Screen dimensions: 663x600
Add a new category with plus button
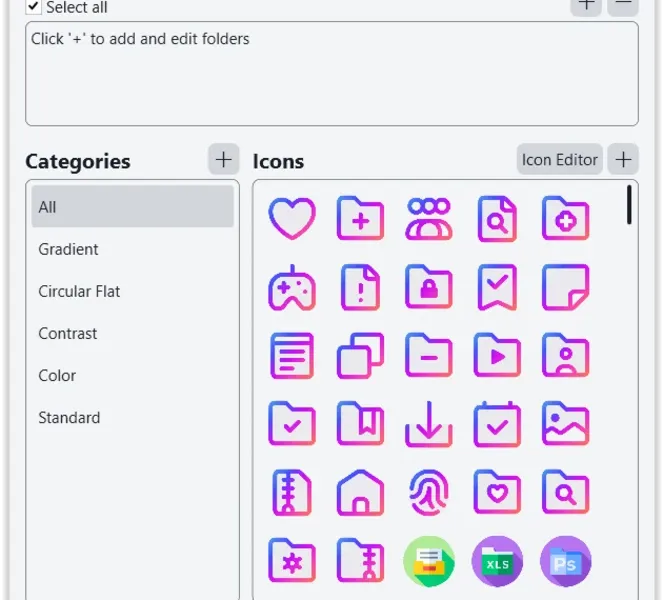224,160
